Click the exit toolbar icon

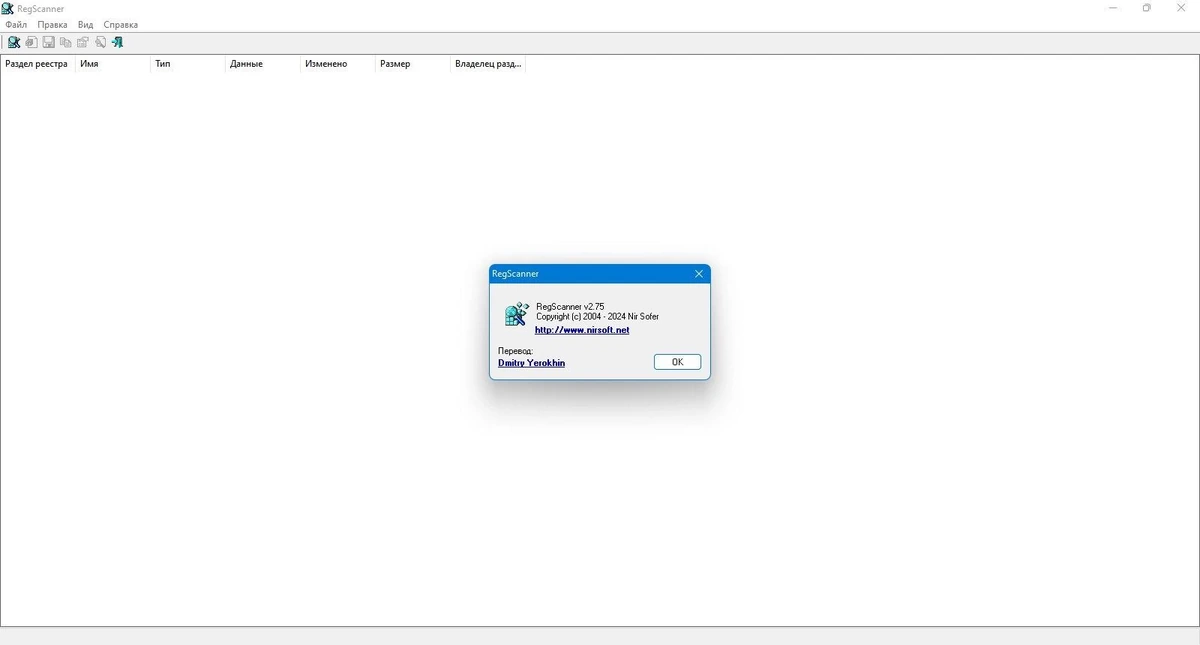click(117, 42)
